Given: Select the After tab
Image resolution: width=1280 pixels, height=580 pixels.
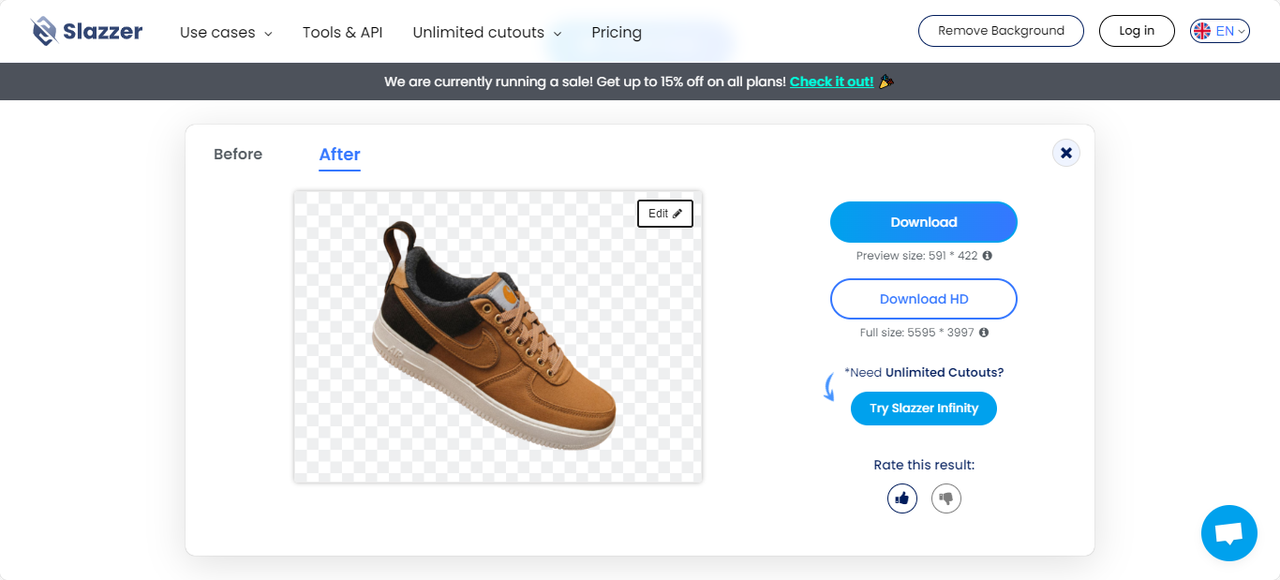Looking at the screenshot, I should (340, 155).
